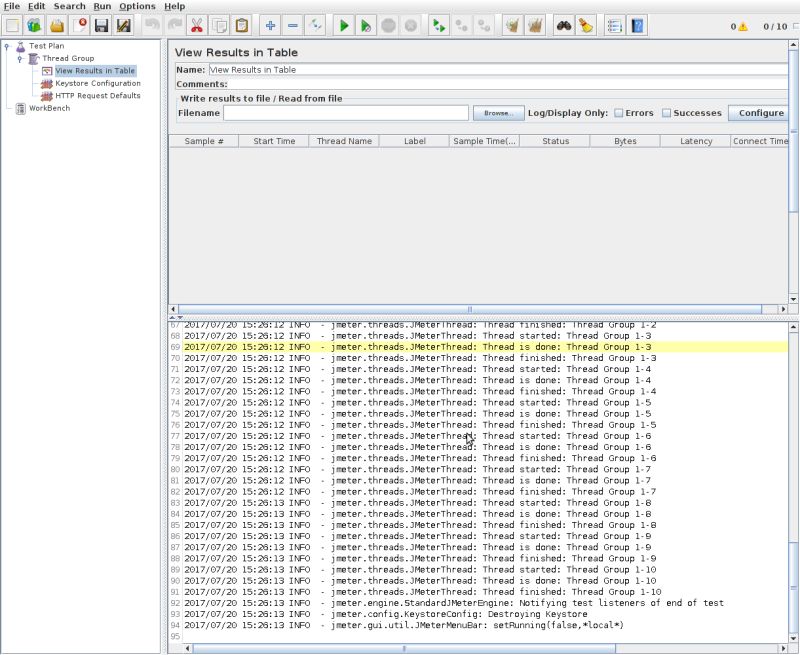Open the Help book icon
800x655 pixels.
pos(637,26)
